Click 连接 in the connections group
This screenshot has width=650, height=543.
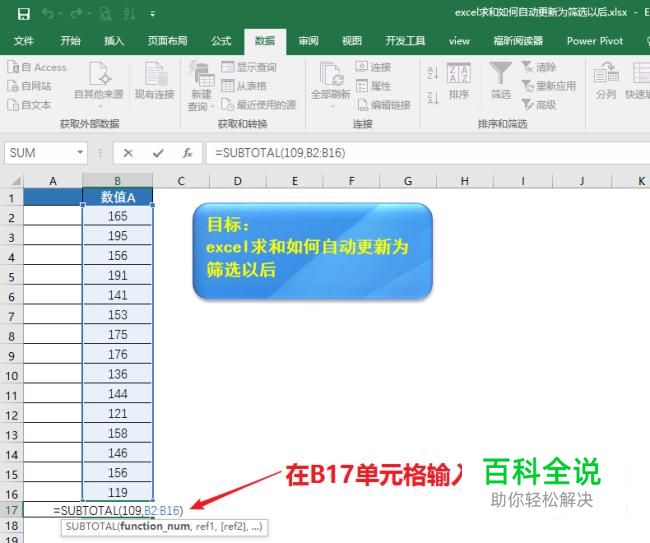click(373, 67)
